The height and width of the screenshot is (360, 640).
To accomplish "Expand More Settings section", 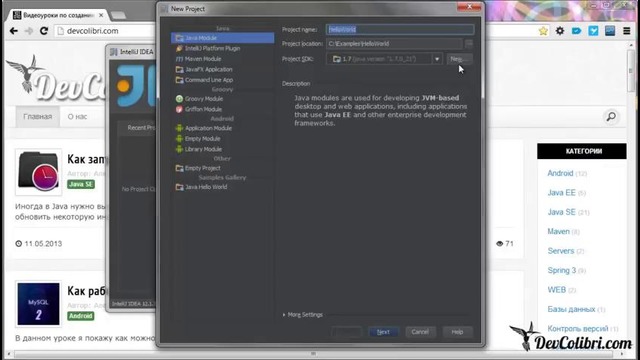I will point(303,315).
